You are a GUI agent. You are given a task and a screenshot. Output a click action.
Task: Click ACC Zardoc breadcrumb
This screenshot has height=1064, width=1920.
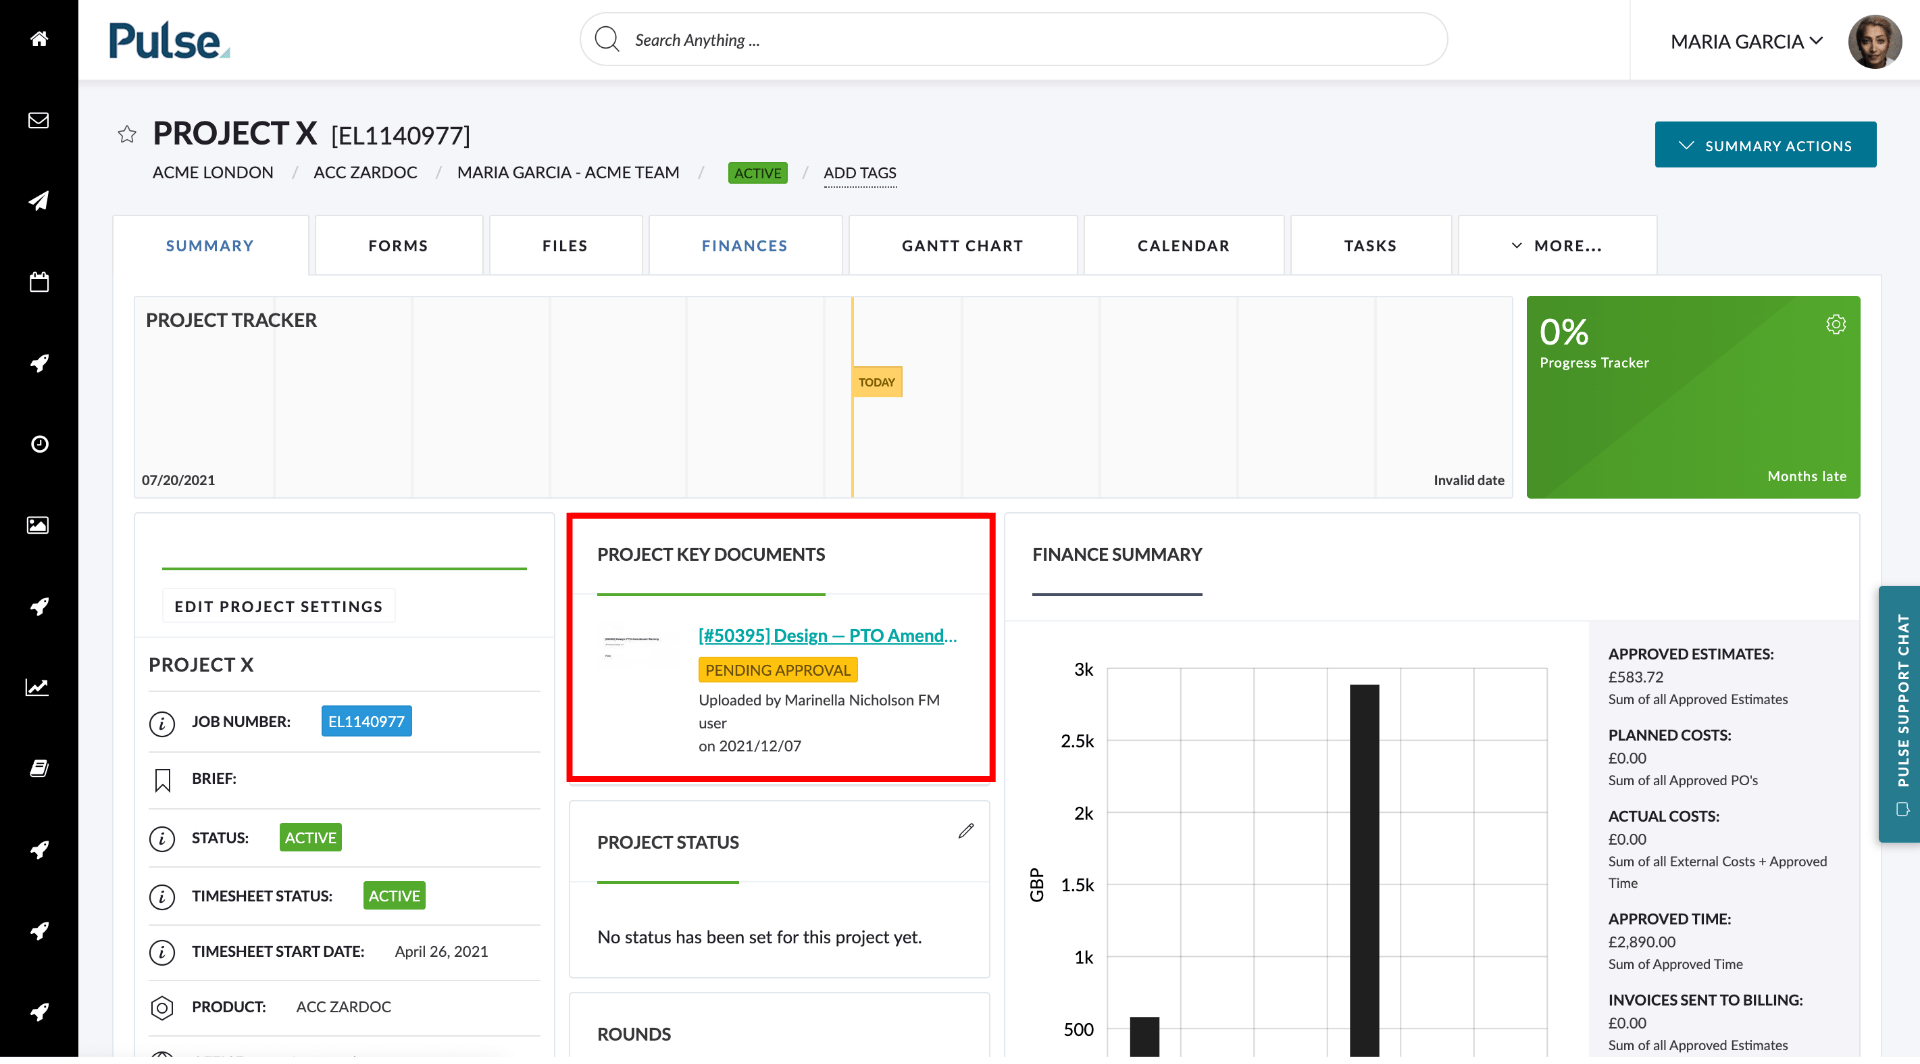point(365,173)
